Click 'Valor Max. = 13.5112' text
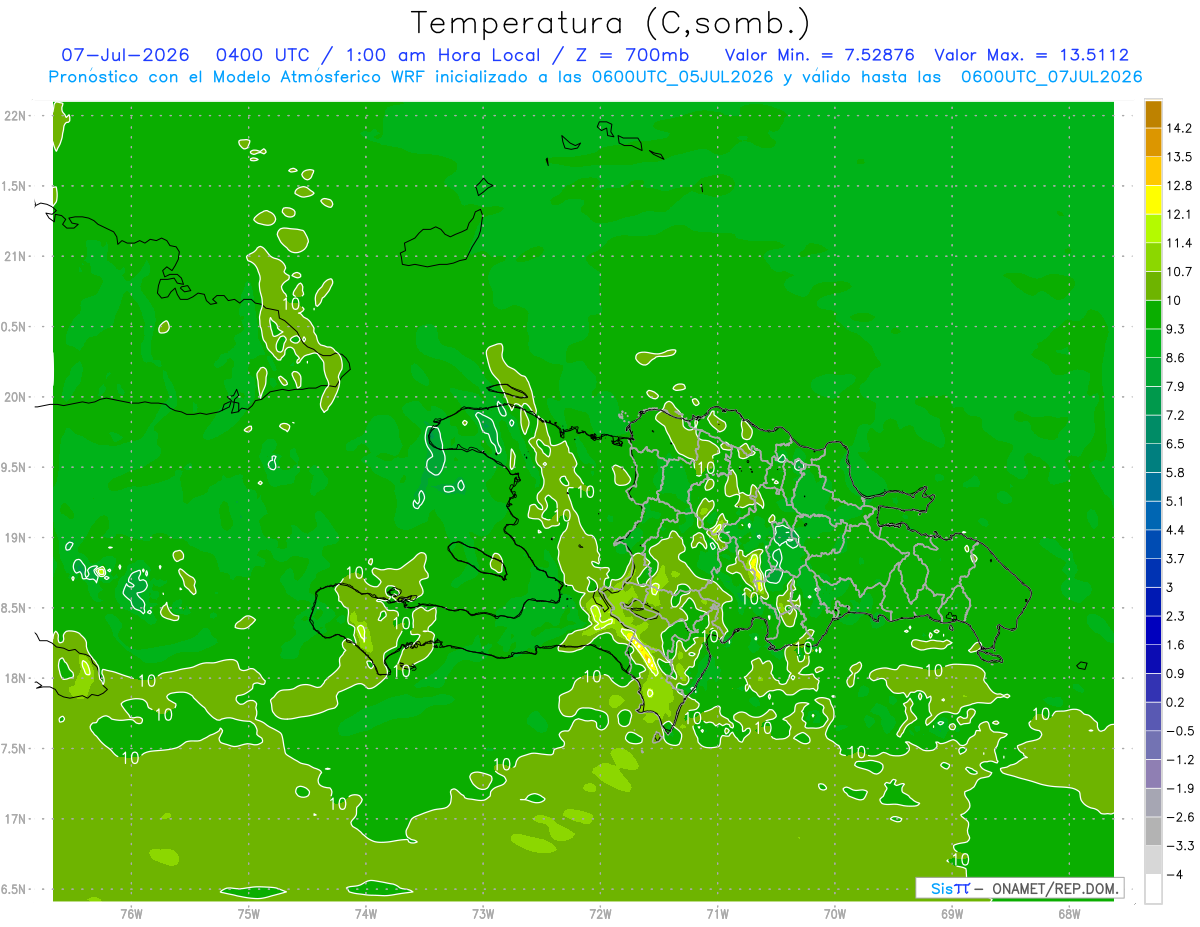1200x927 pixels. (x=1031, y=55)
